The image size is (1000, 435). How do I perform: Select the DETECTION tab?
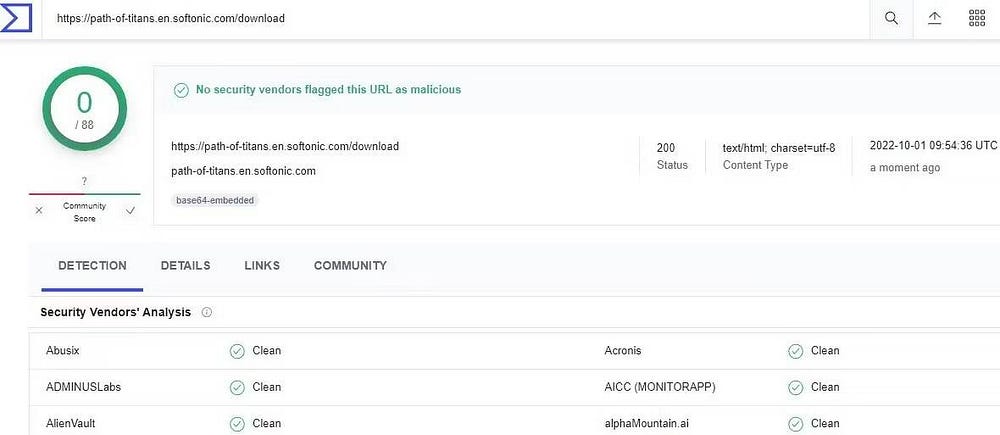(x=92, y=266)
